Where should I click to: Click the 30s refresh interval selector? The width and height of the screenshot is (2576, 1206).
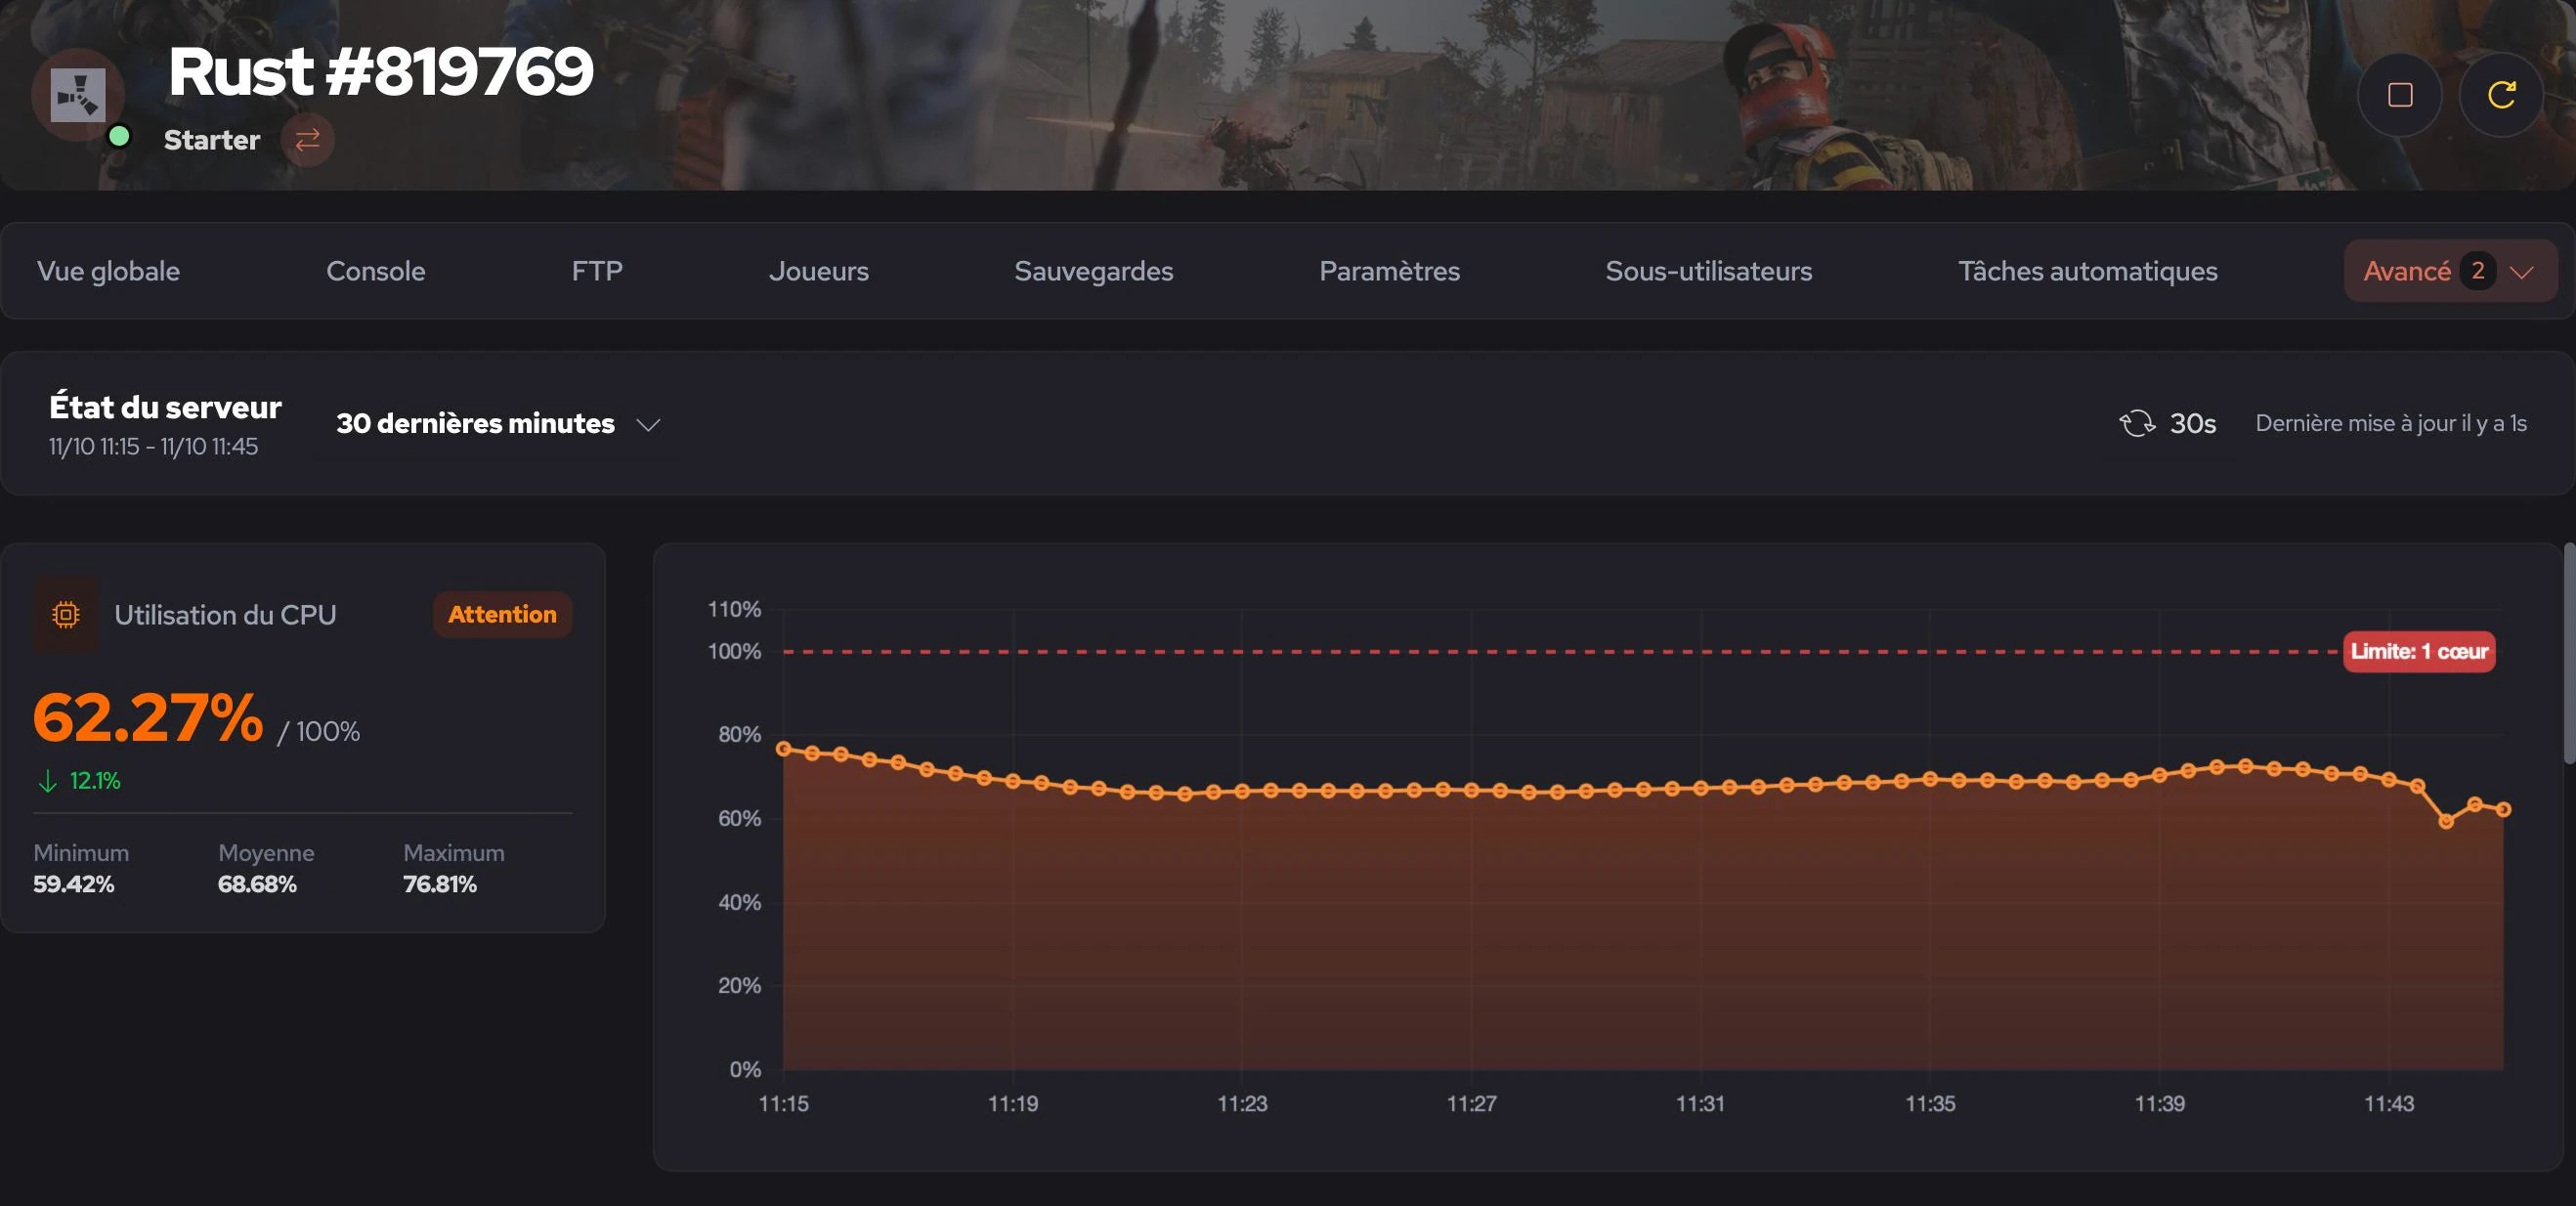coord(2168,423)
